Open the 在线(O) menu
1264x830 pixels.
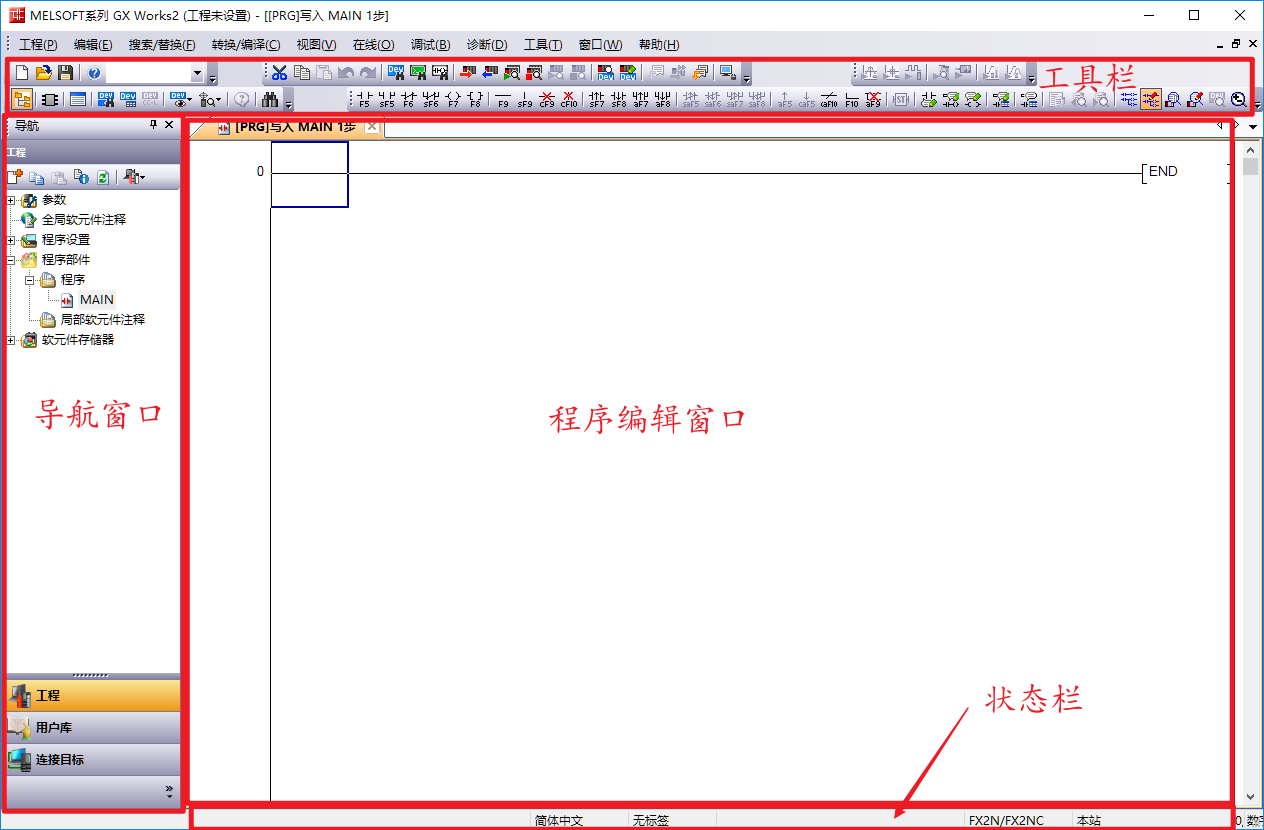(x=372, y=44)
